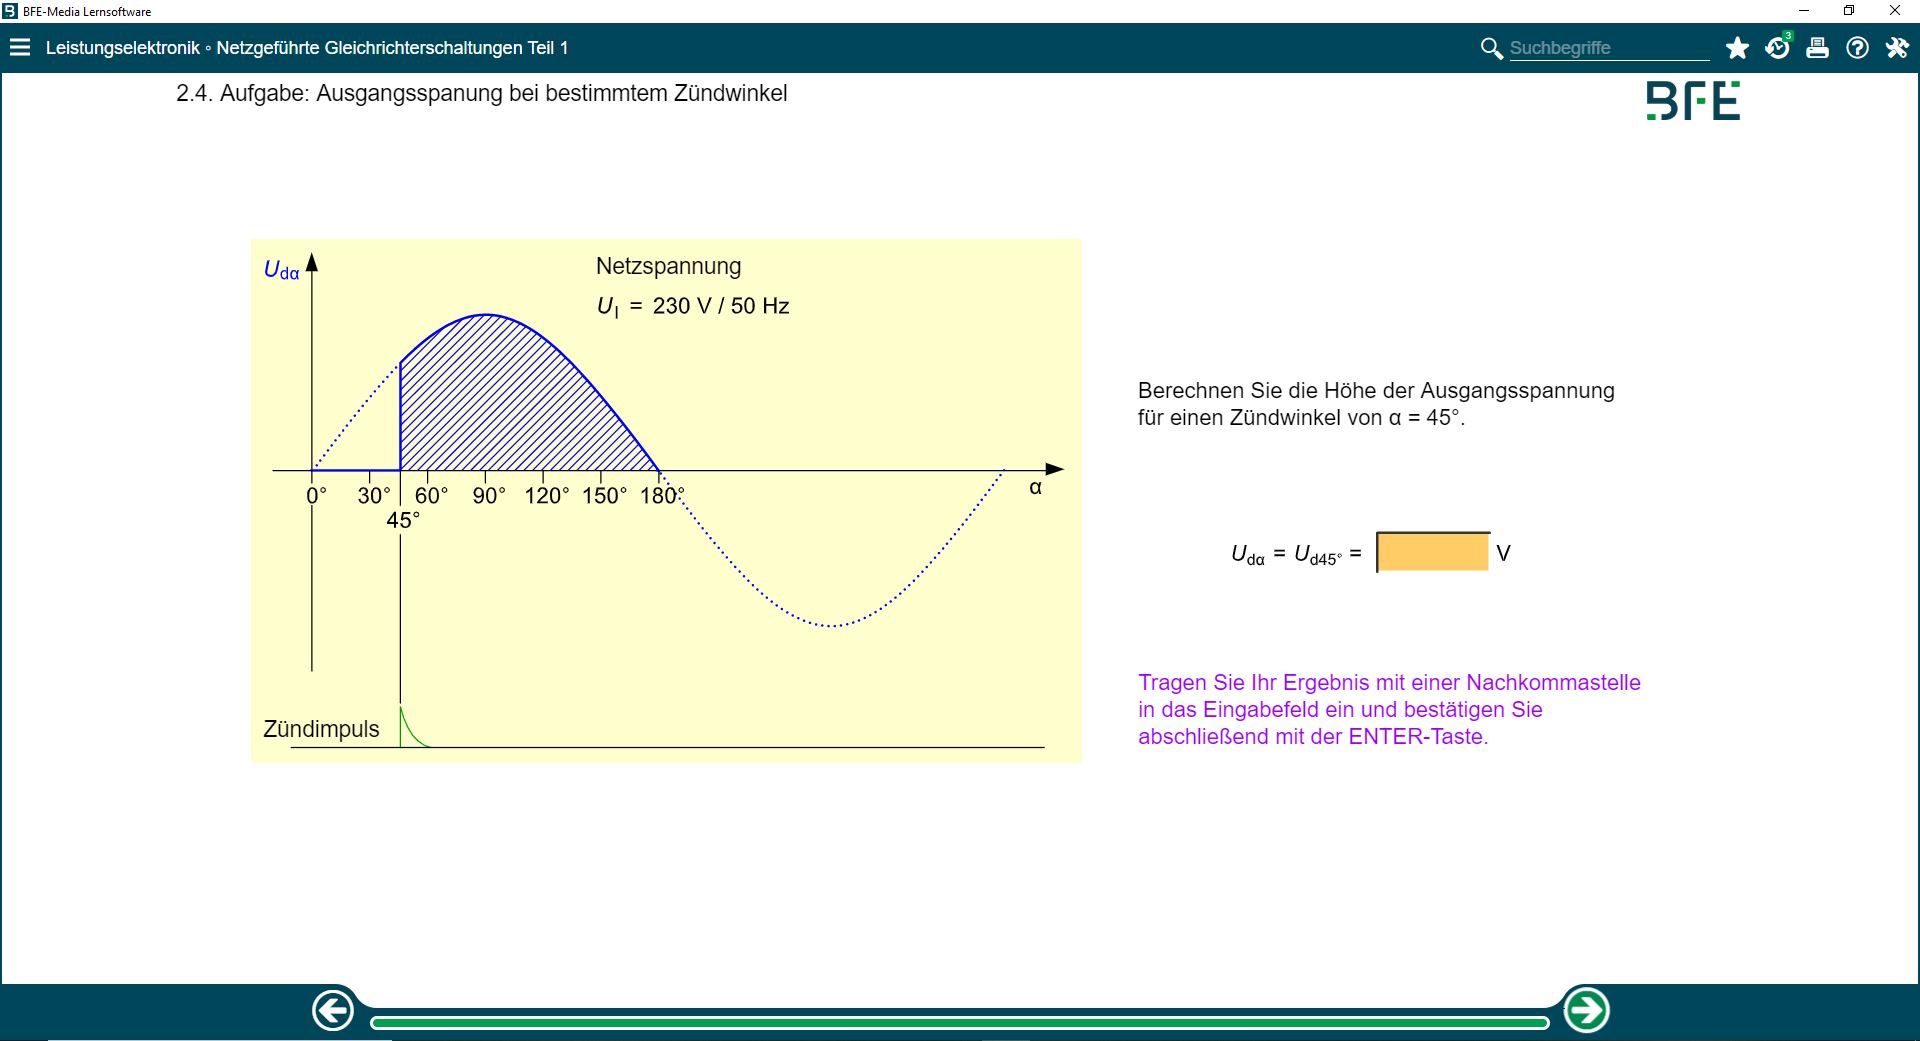The image size is (1920, 1041).
Task: Open help with the question mark icon
Action: [x=1857, y=48]
